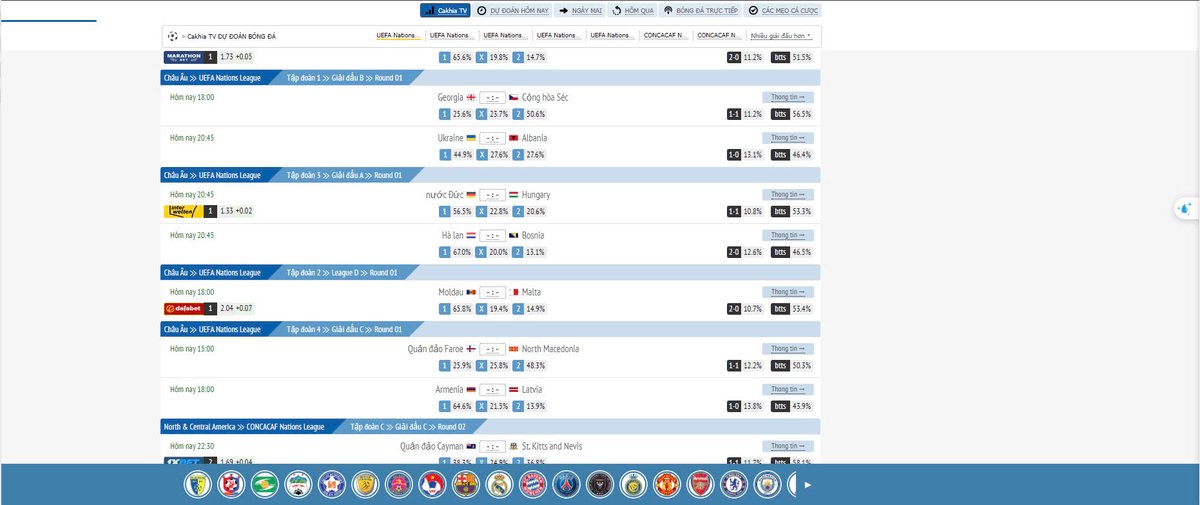The image size is (1200, 505).
Task: Click Thông tin for Armenia vs Latvia
Action: [788, 389]
